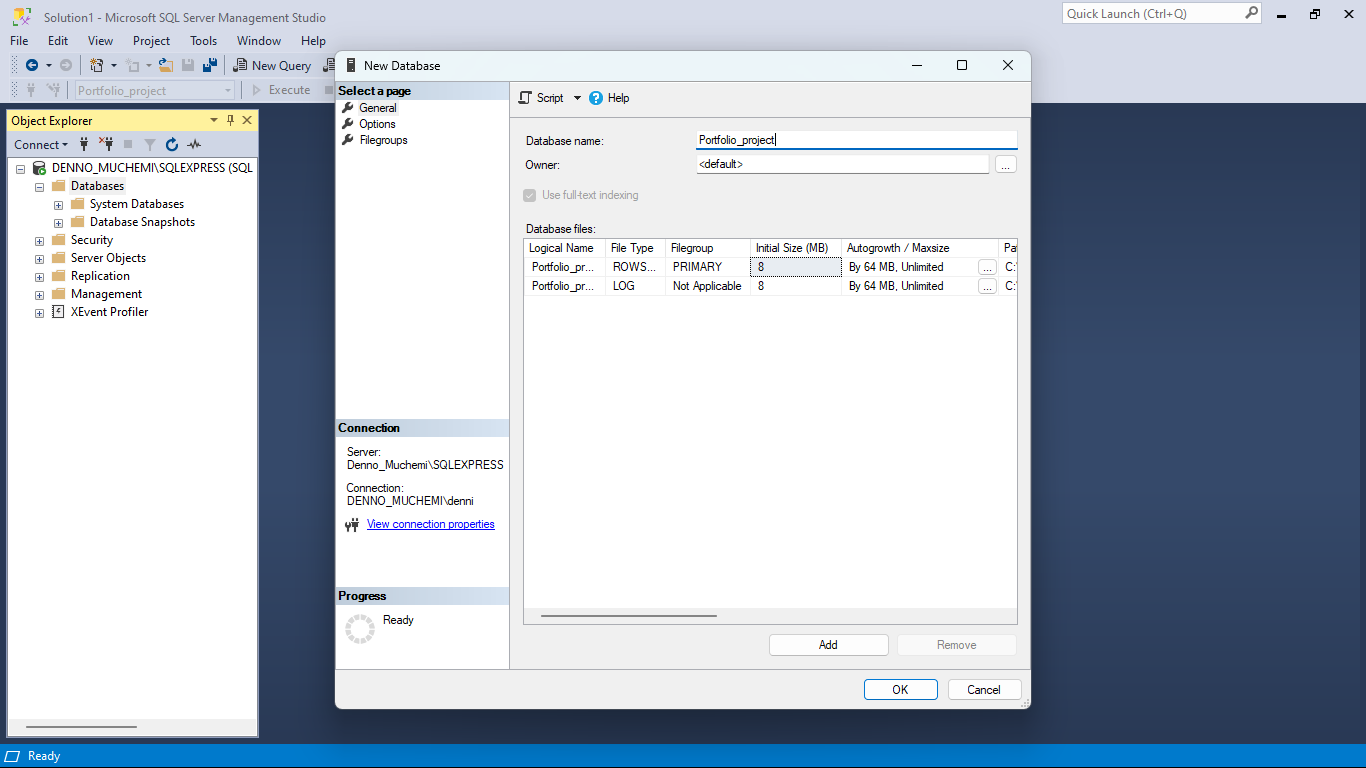The width and height of the screenshot is (1366, 768).
Task: Click the Visual Studio logo in title bar
Action: click(20, 17)
